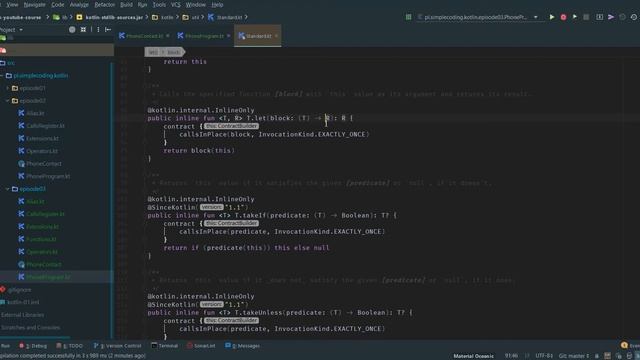Viewport: 640px width, 360px height.
Task: Click Material Oceanic theme status widget
Action: (473, 356)
